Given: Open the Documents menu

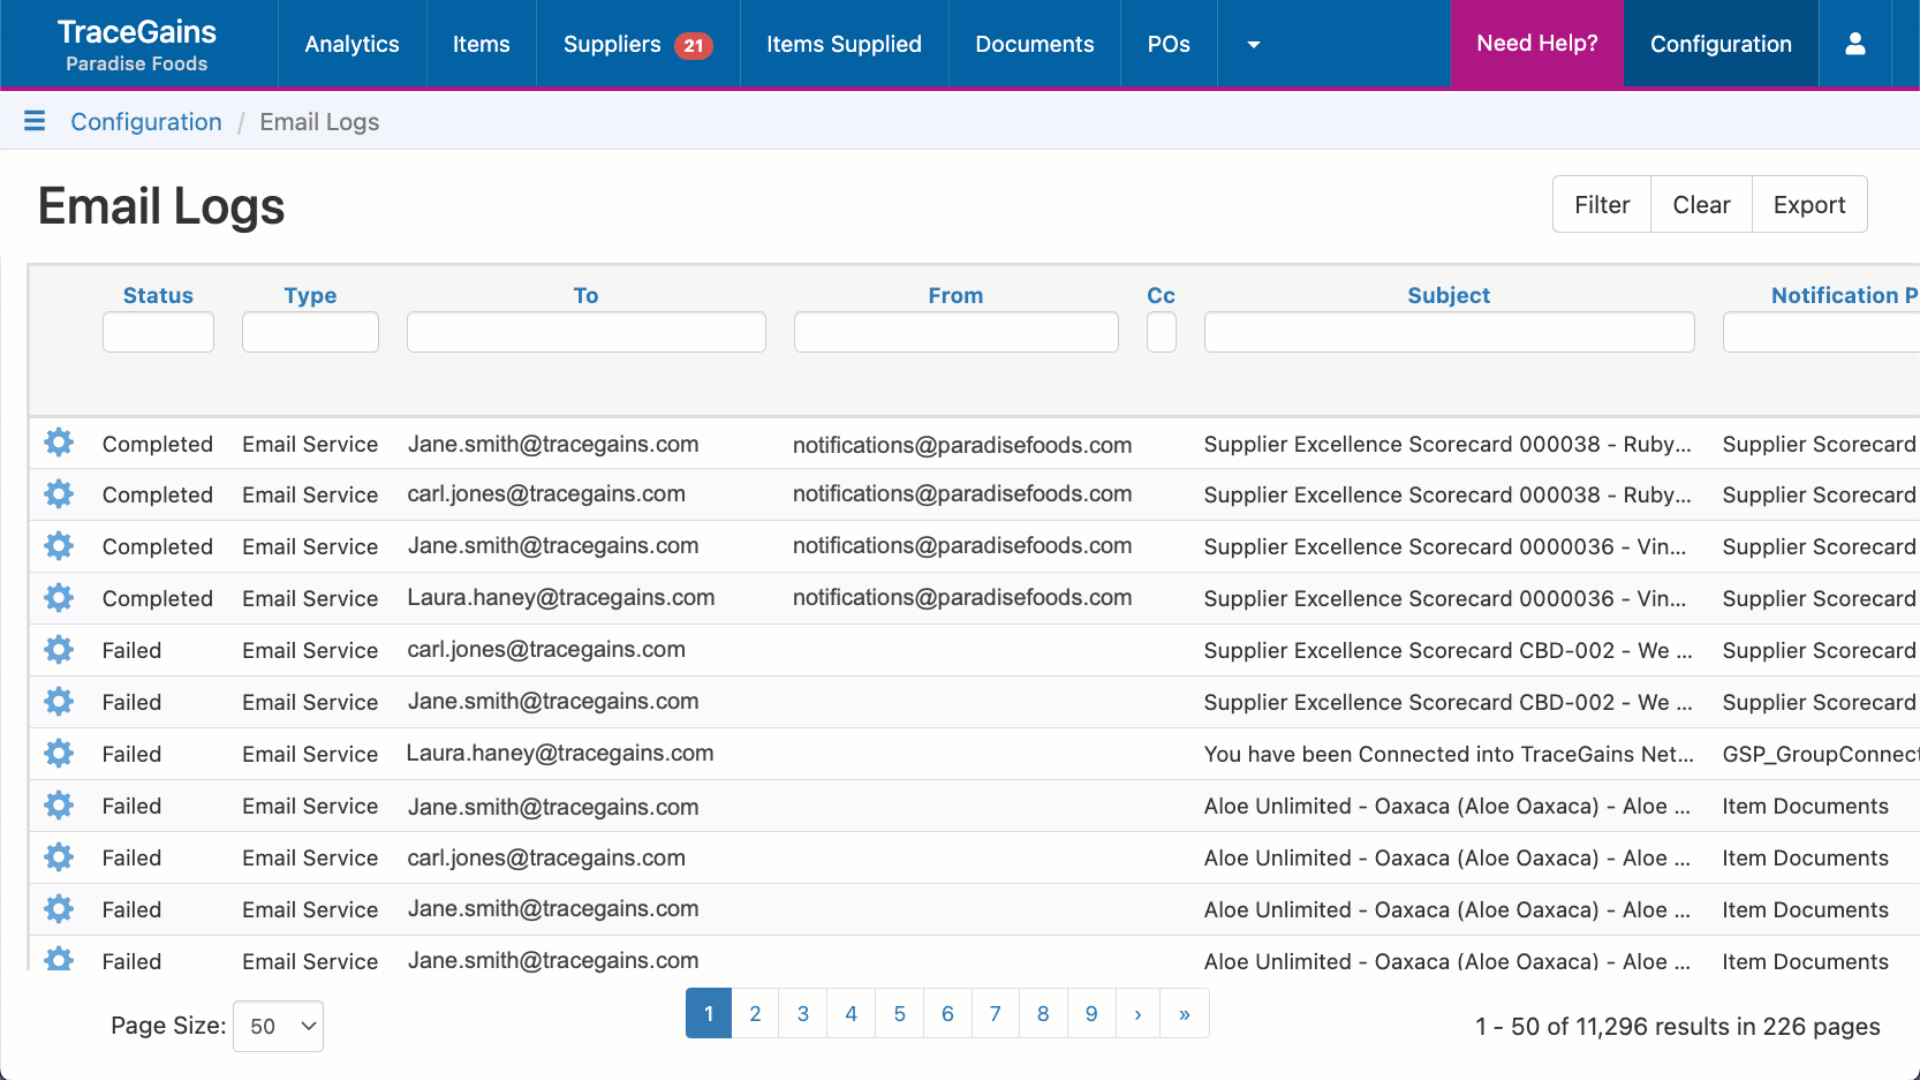Looking at the screenshot, I should click(x=1034, y=44).
